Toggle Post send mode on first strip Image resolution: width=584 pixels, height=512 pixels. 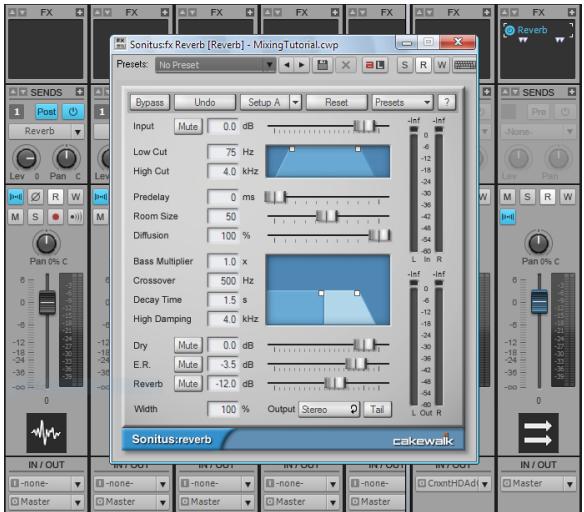pyautogui.click(x=47, y=112)
